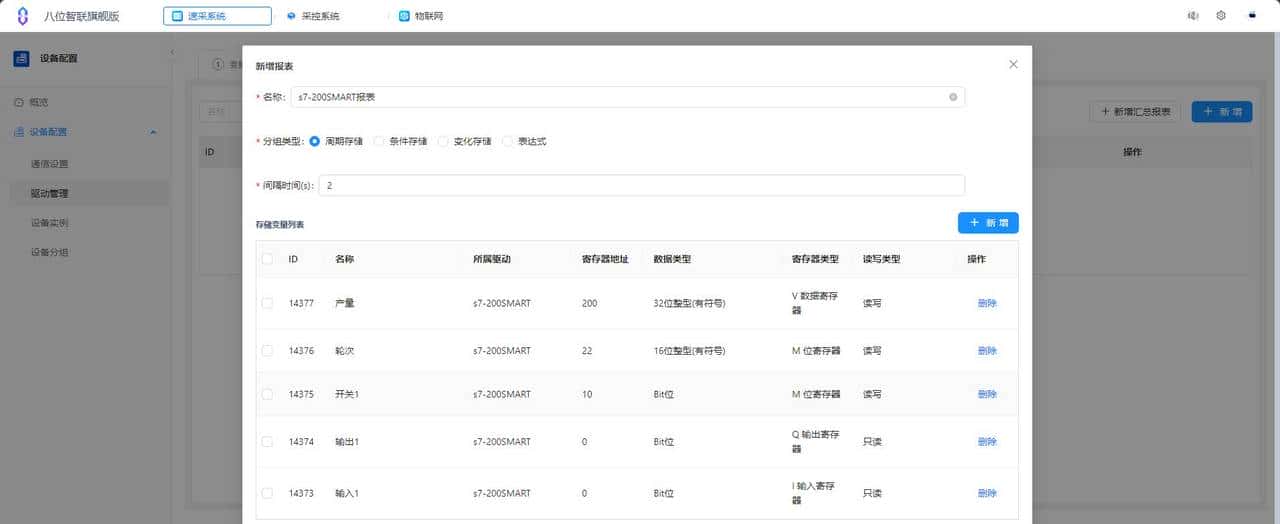
Task: Click the 轮次 name cell
Action: [x=345, y=351]
